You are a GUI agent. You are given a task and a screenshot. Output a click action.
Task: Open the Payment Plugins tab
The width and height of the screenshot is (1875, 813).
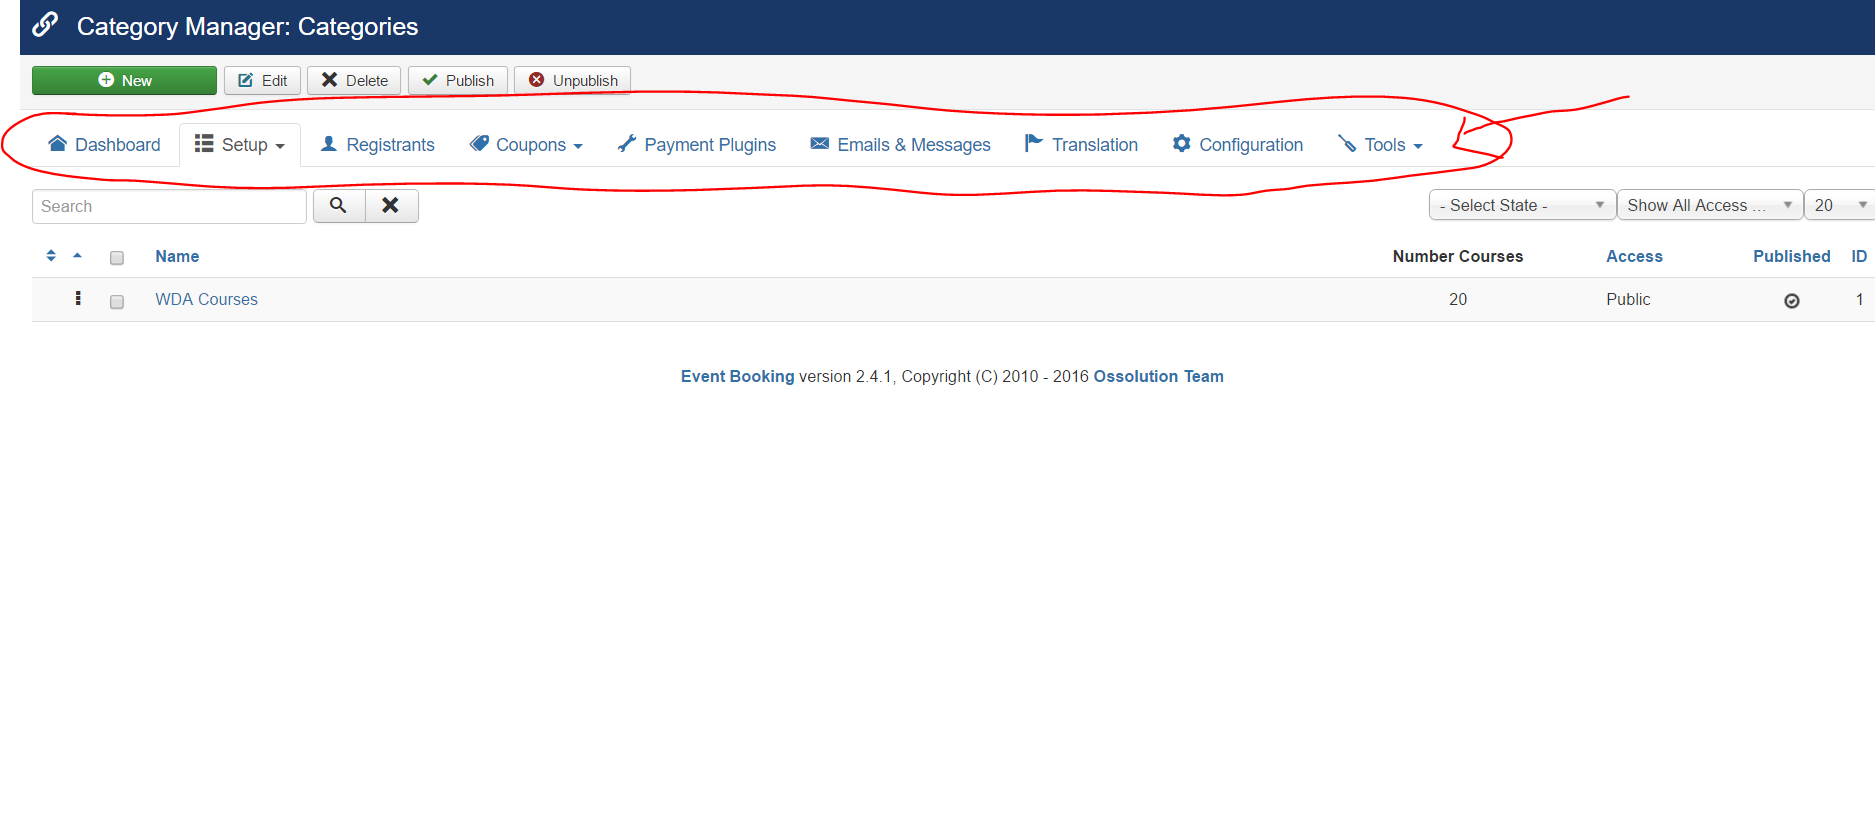[697, 145]
